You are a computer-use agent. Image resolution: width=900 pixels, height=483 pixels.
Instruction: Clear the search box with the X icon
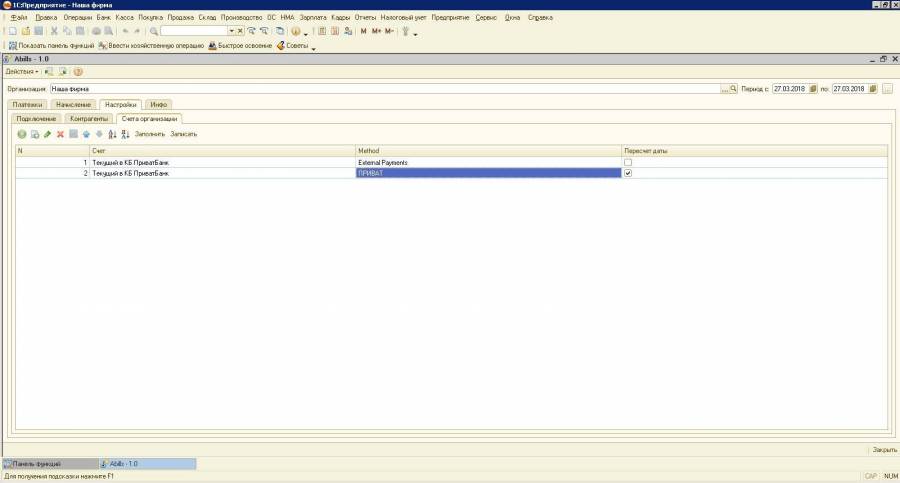click(240, 31)
